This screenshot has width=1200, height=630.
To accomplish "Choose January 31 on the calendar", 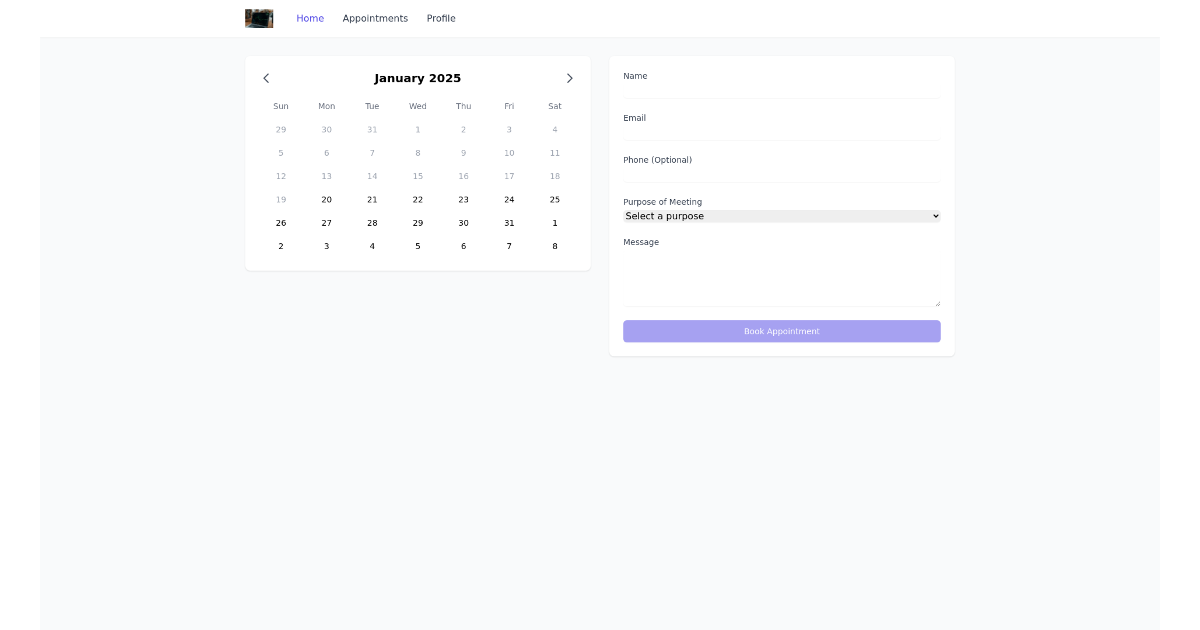I will (509, 223).
